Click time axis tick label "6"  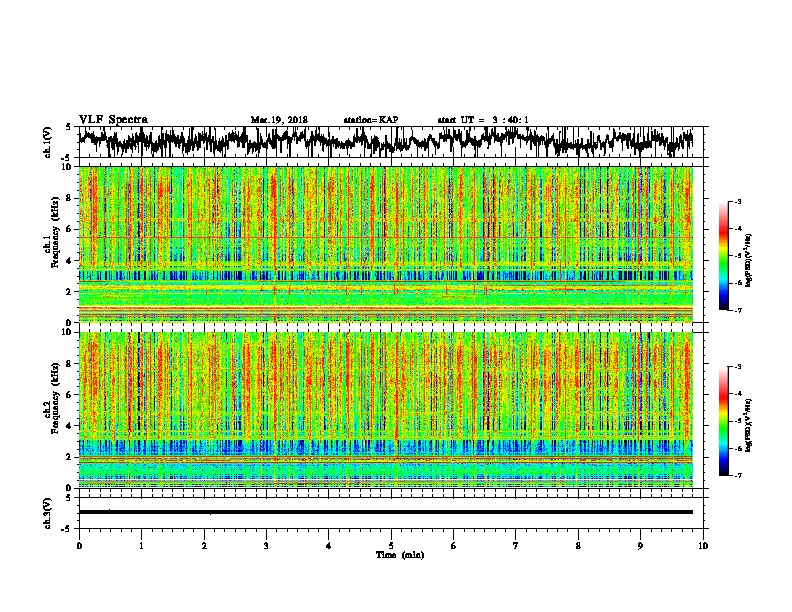tap(453, 546)
